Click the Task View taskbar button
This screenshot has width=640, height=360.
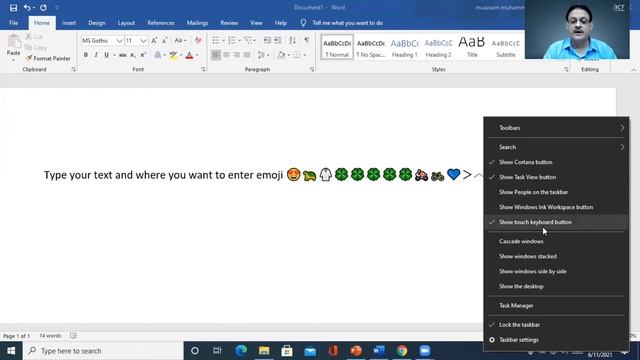(217, 351)
